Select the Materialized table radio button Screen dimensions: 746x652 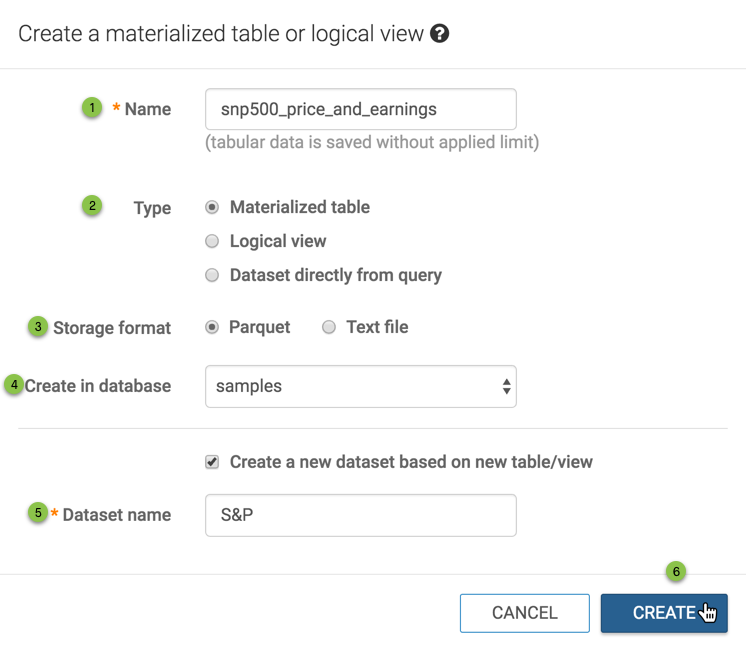click(212, 208)
